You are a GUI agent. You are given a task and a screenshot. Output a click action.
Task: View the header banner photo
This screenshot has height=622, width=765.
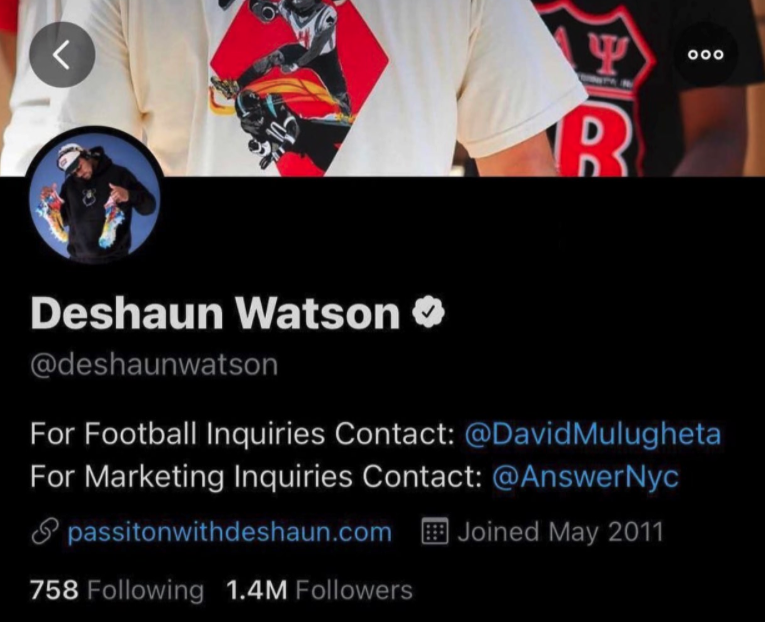(382, 88)
